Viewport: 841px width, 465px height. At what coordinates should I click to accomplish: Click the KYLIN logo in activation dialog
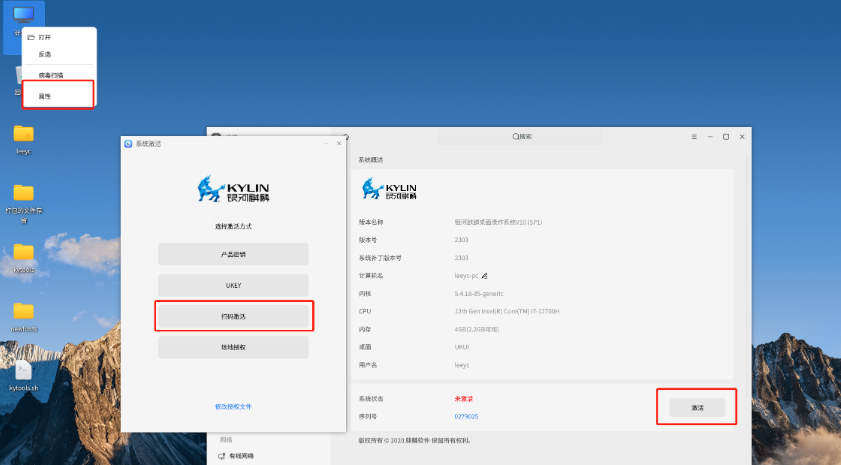(233, 189)
